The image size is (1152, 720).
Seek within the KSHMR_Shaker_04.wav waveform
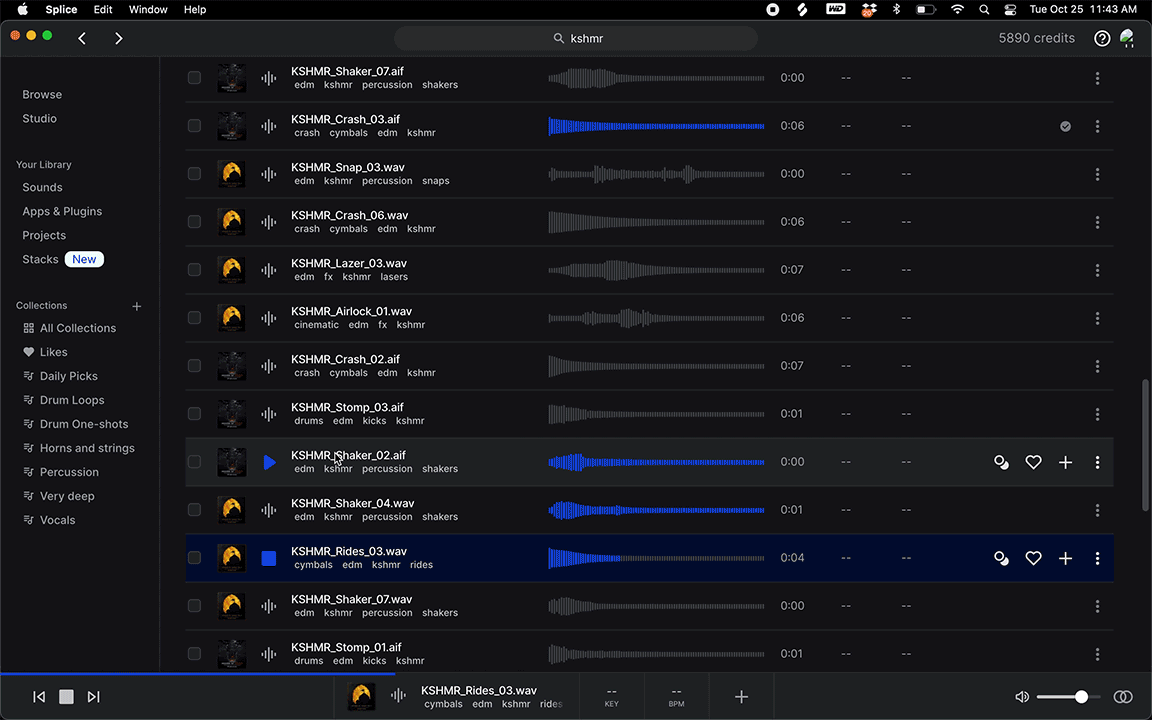click(x=656, y=510)
